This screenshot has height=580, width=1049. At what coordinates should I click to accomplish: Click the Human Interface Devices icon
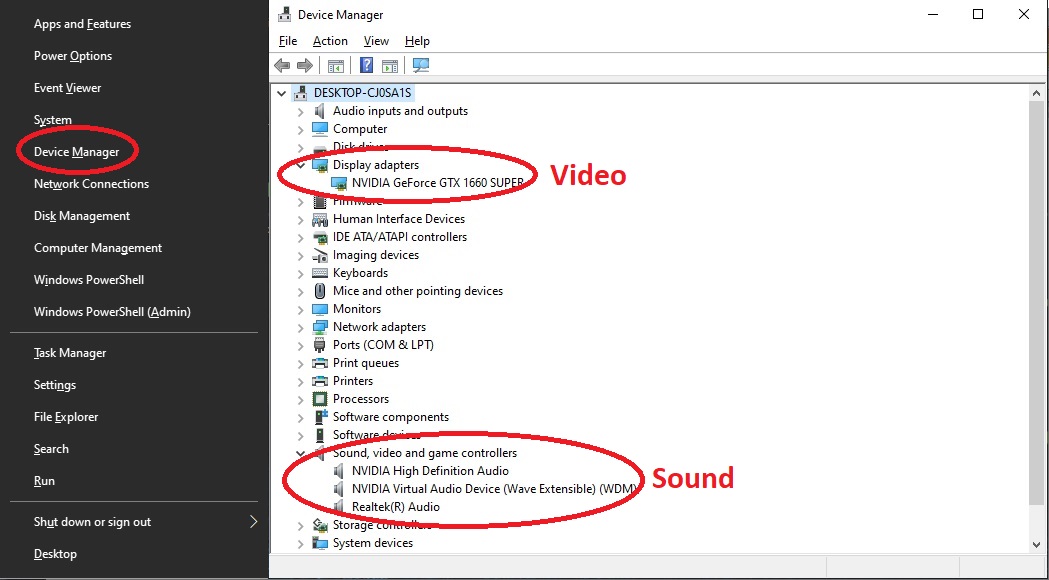tap(320, 219)
